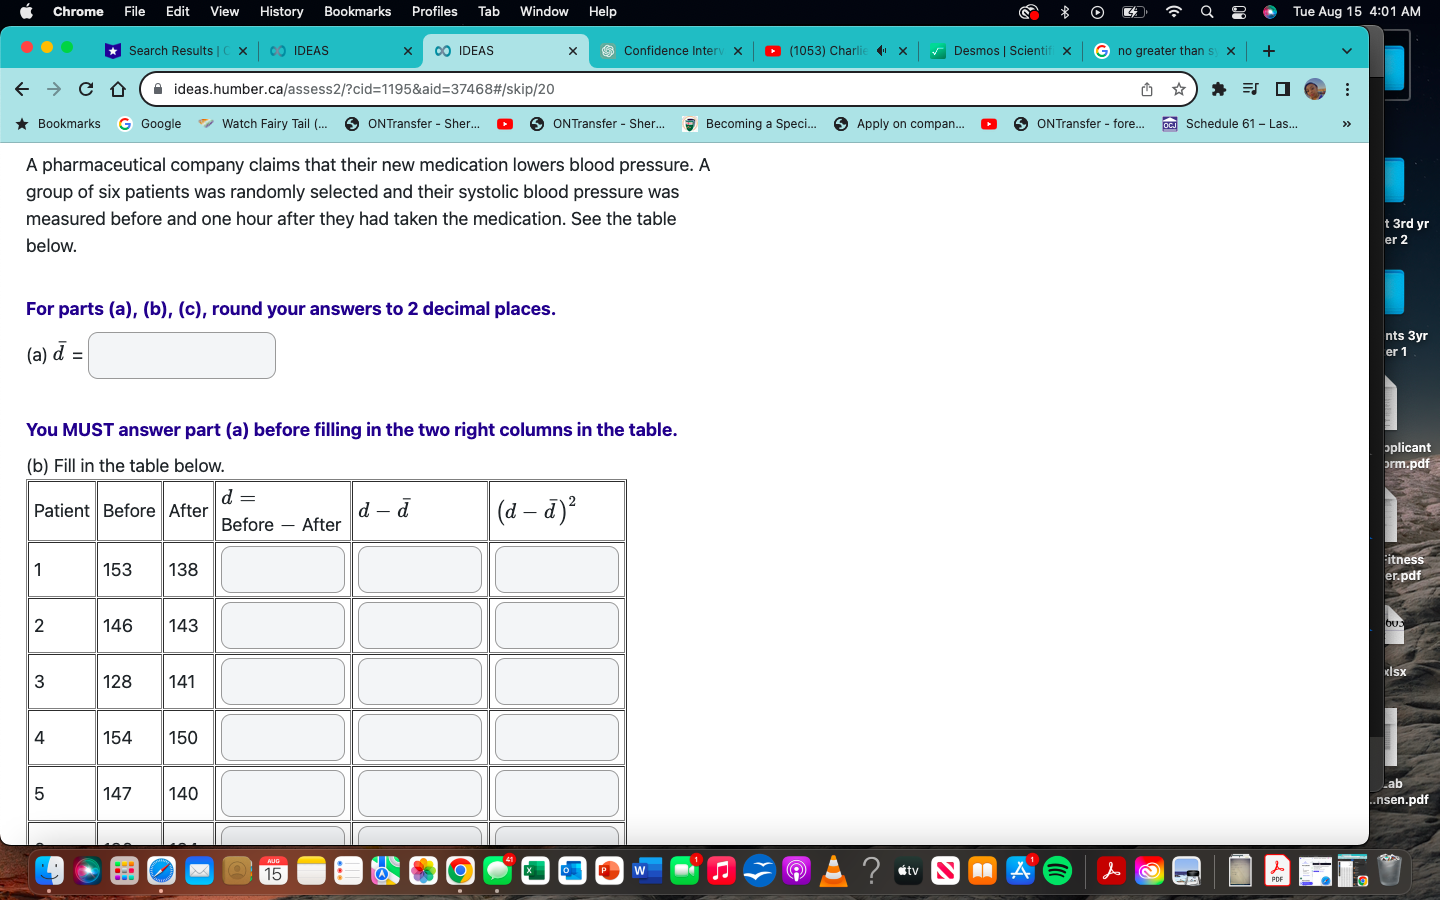Toggle the bookmark star for this page
Image resolution: width=1440 pixels, height=900 pixels.
pos(1178,89)
